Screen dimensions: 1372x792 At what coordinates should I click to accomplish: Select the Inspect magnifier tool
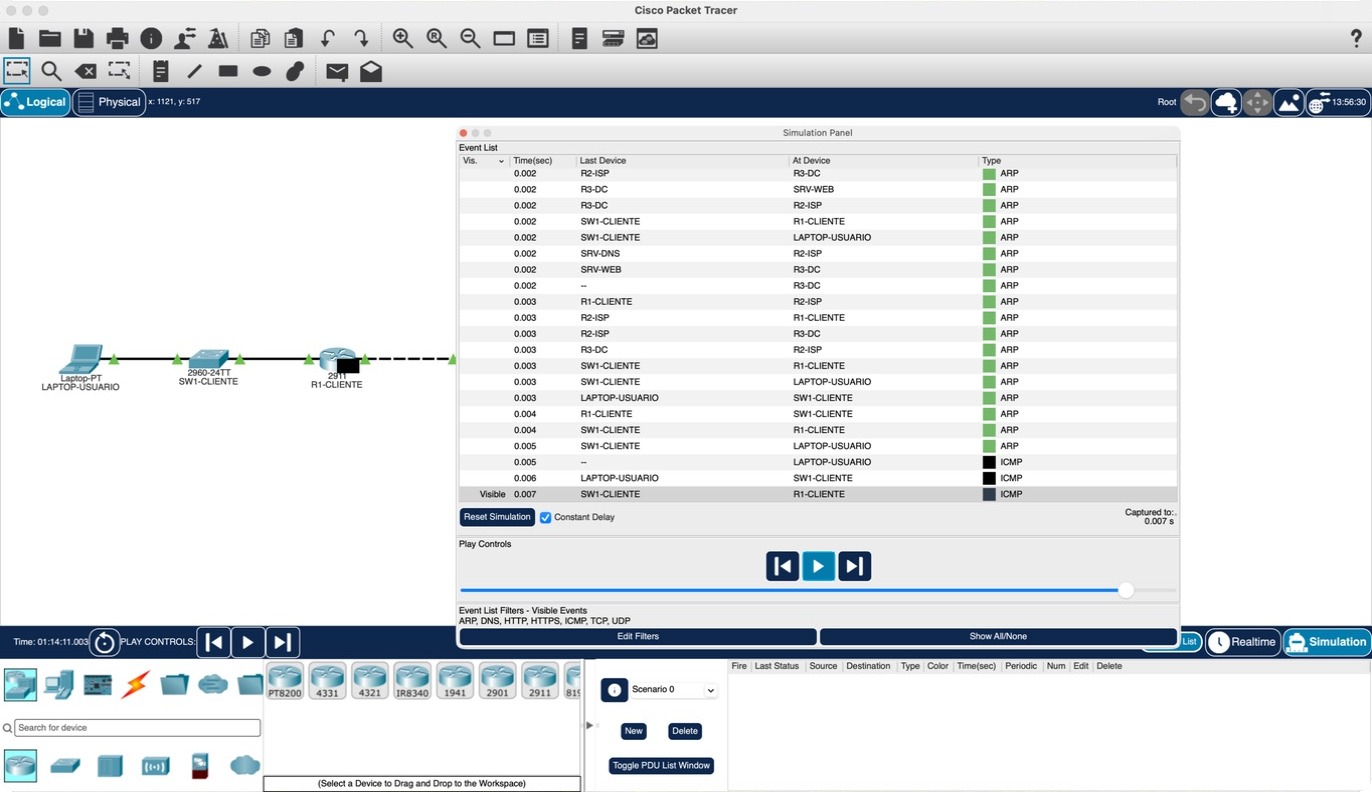point(51,71)
